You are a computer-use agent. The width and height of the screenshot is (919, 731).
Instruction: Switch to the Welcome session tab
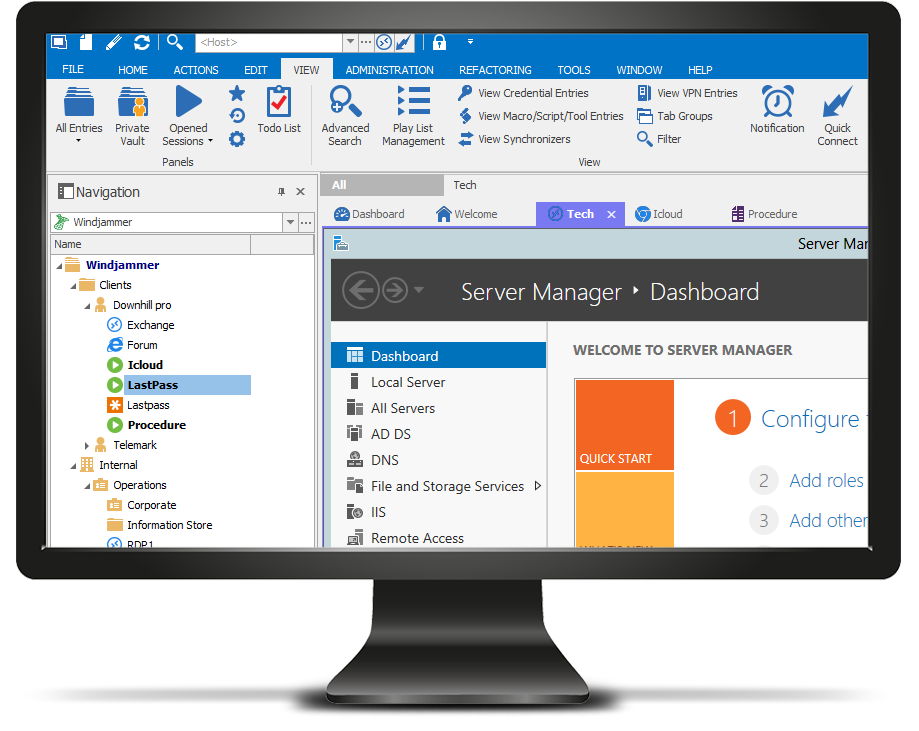coord(467,214)
